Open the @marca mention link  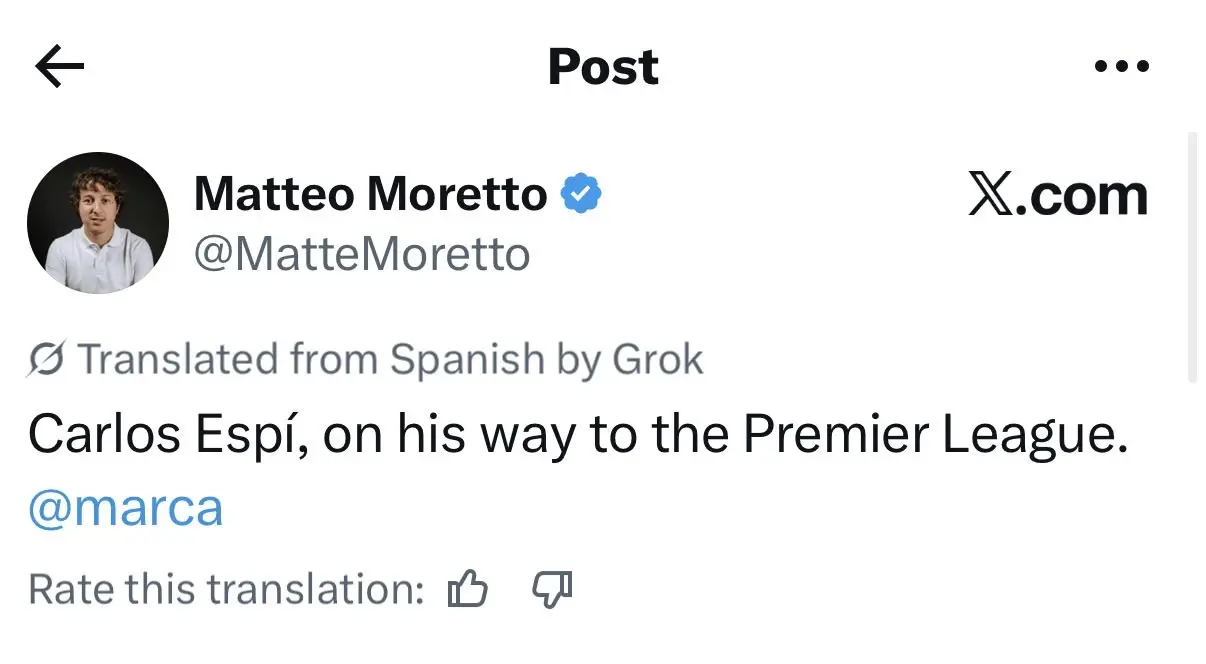point(126,509)
